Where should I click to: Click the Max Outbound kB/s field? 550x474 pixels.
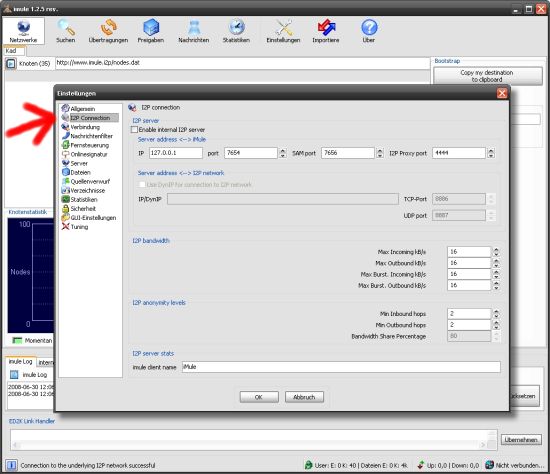pos(469,263)
